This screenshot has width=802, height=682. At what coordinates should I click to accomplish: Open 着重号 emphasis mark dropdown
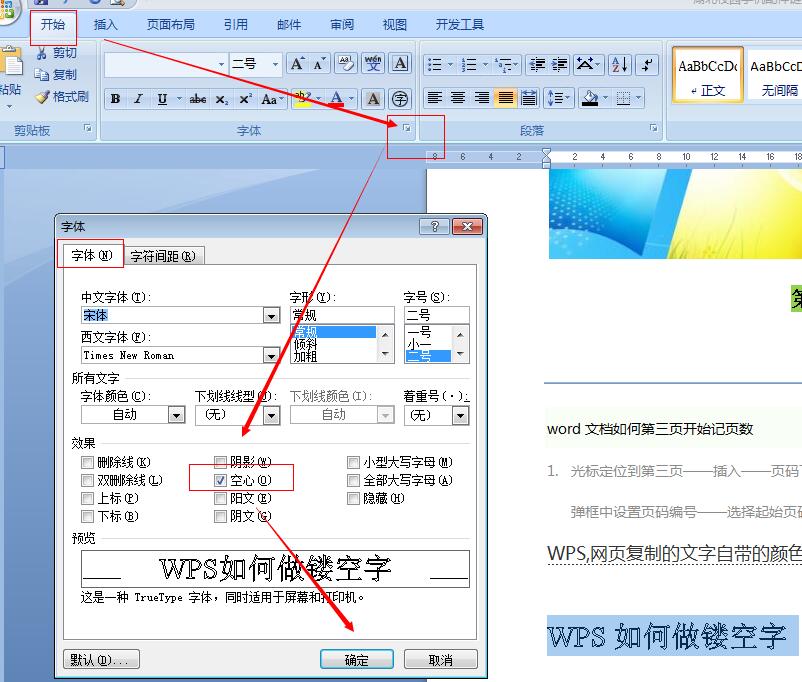point(461,415)
